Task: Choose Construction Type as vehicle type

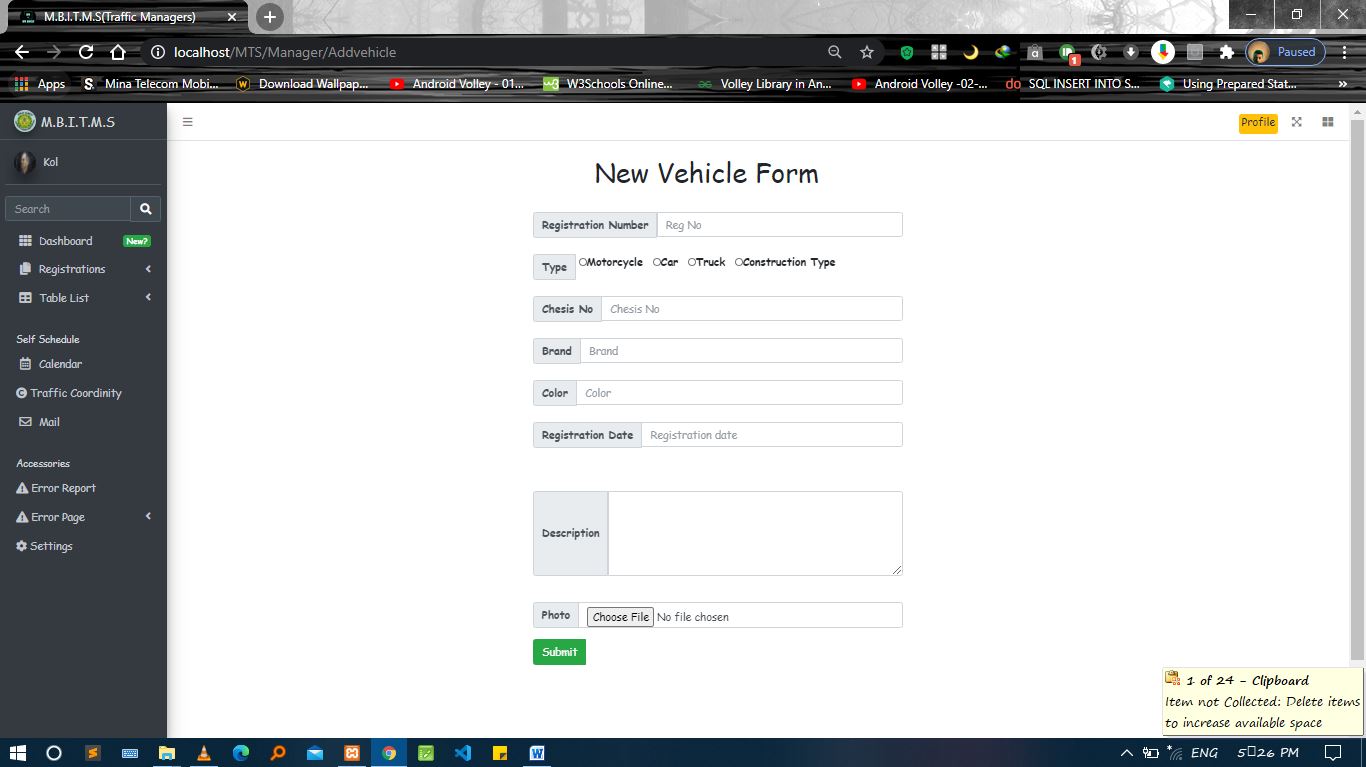Action: [x=737, y=262]
